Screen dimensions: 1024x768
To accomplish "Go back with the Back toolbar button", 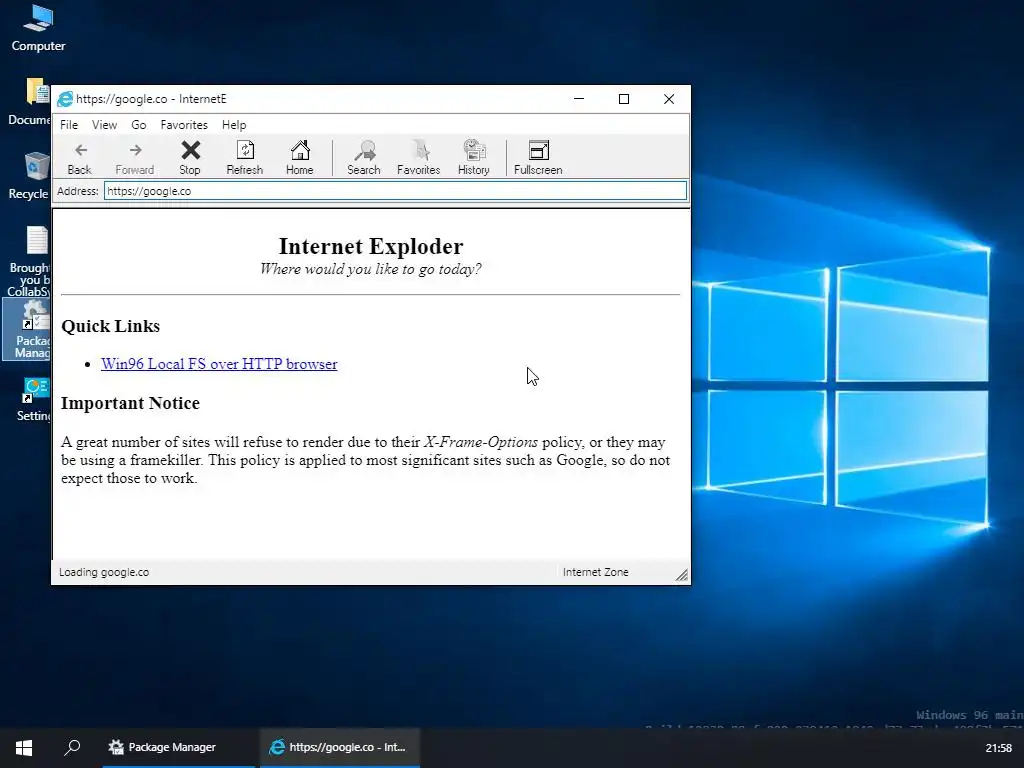I will tap(80, 158).
